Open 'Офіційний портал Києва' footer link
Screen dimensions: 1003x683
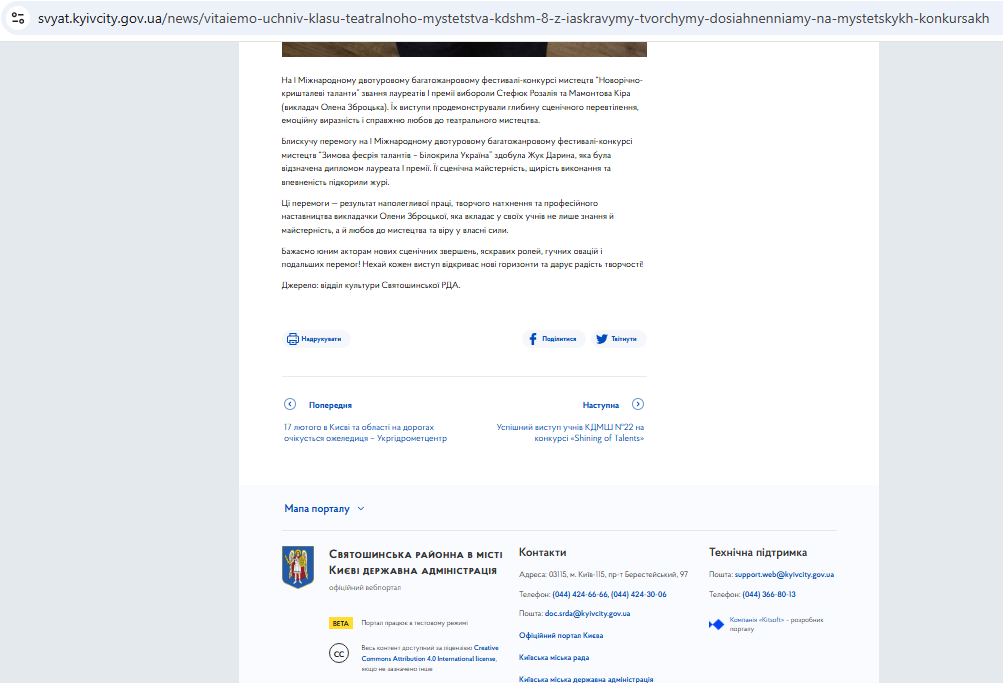[x=561, y=635]
